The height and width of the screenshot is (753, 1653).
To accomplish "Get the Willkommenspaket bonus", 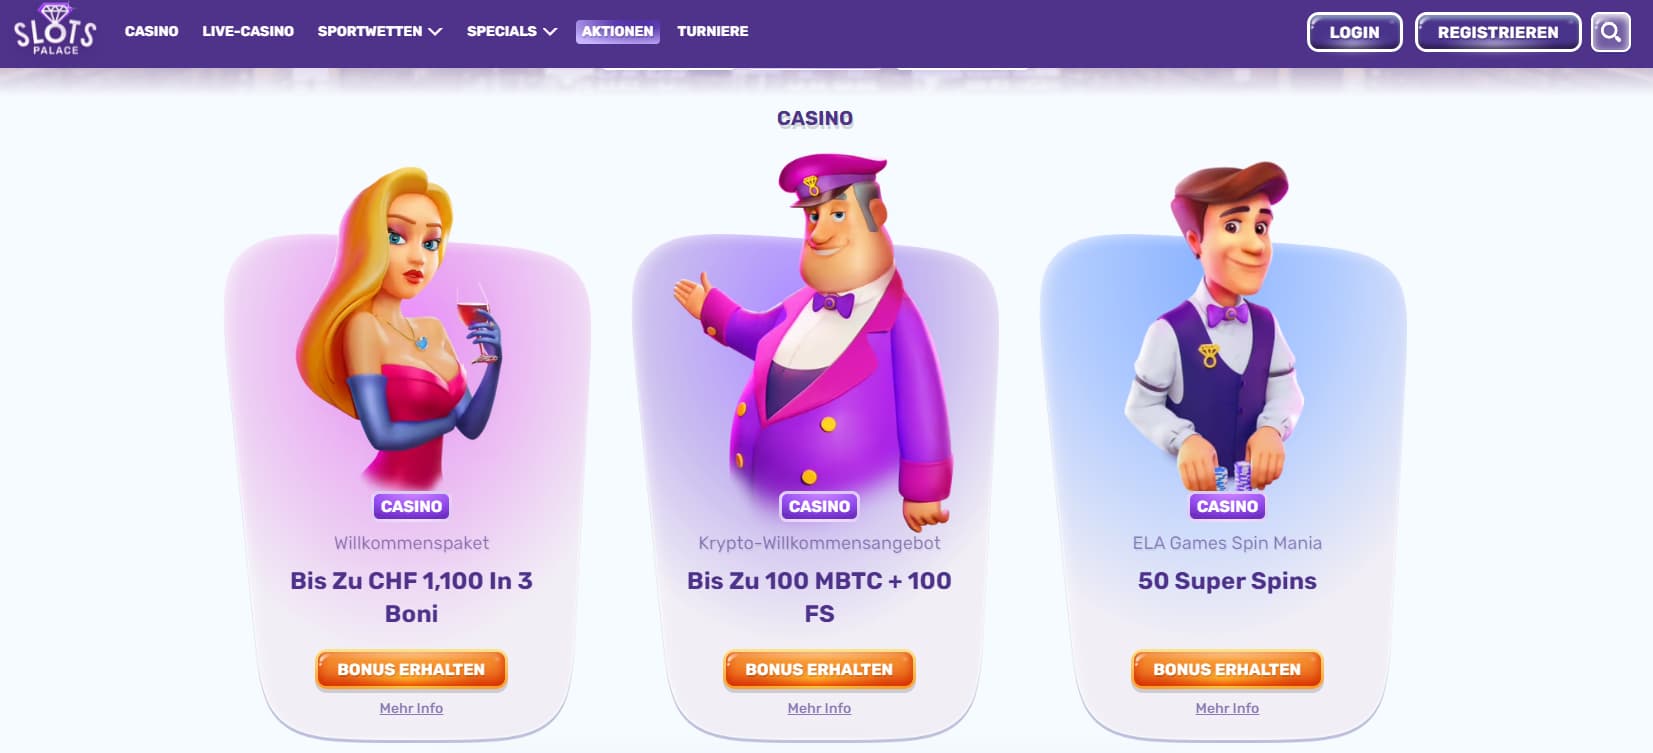I will (x=411, y=670).
